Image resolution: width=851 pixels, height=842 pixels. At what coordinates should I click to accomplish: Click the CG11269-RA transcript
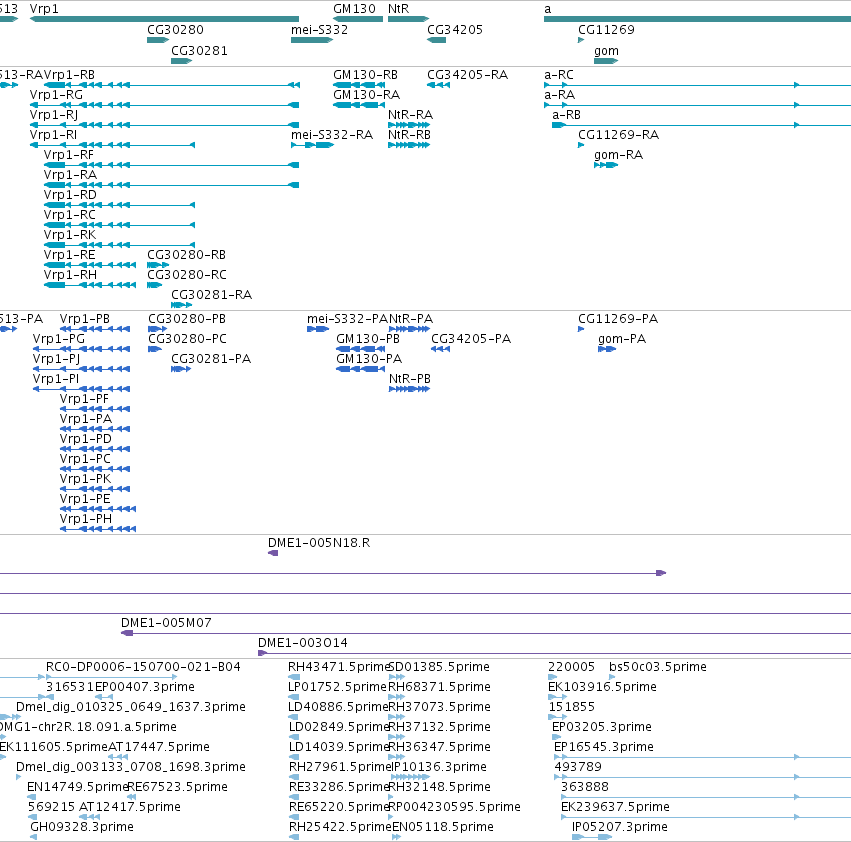(581, 145)
